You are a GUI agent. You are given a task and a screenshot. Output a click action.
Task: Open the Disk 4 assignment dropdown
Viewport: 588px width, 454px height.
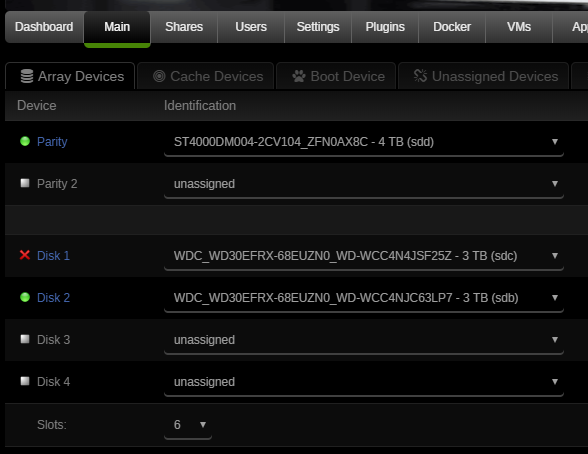[364, 382]
